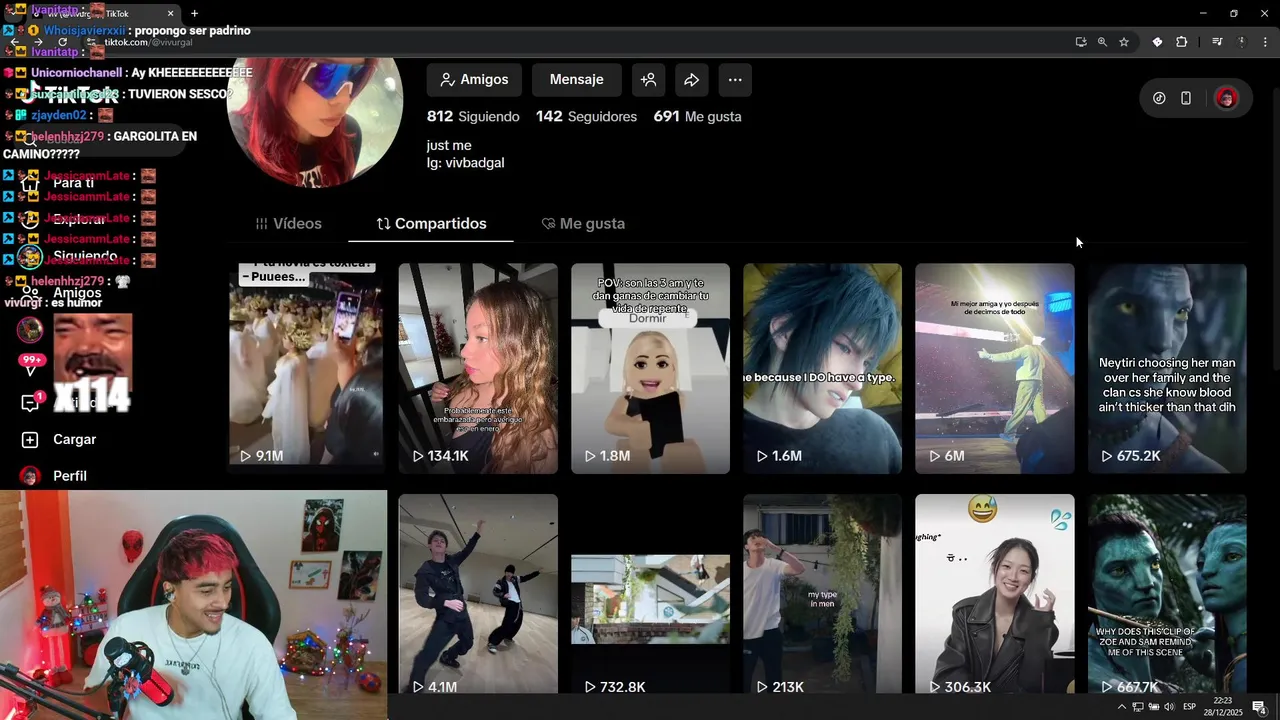
Task: Open the Avatar video with 667.7K views
Action: coord(1167,593)
